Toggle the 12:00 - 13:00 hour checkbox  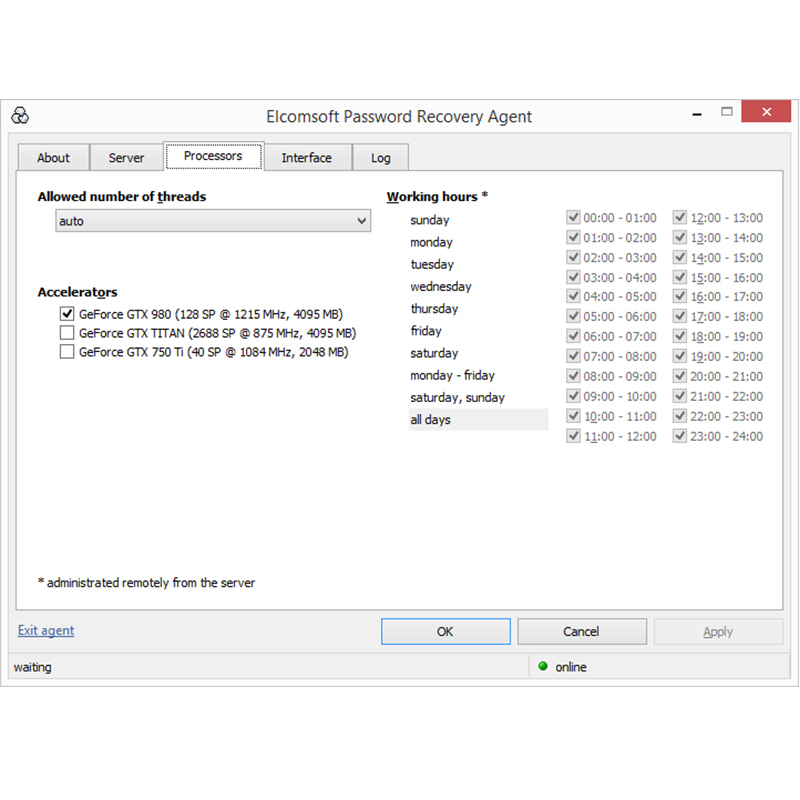pyautogui.click(x=680, y=217)
